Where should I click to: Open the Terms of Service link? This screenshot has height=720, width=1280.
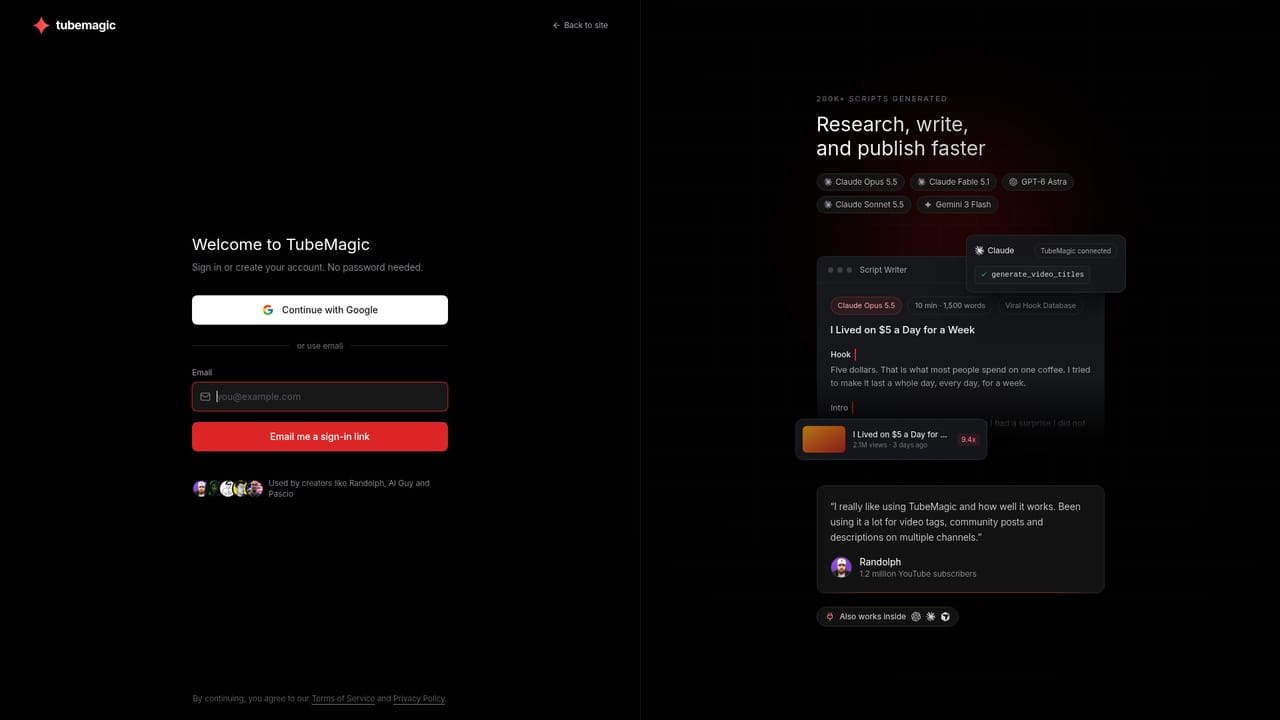click(343, 699)
